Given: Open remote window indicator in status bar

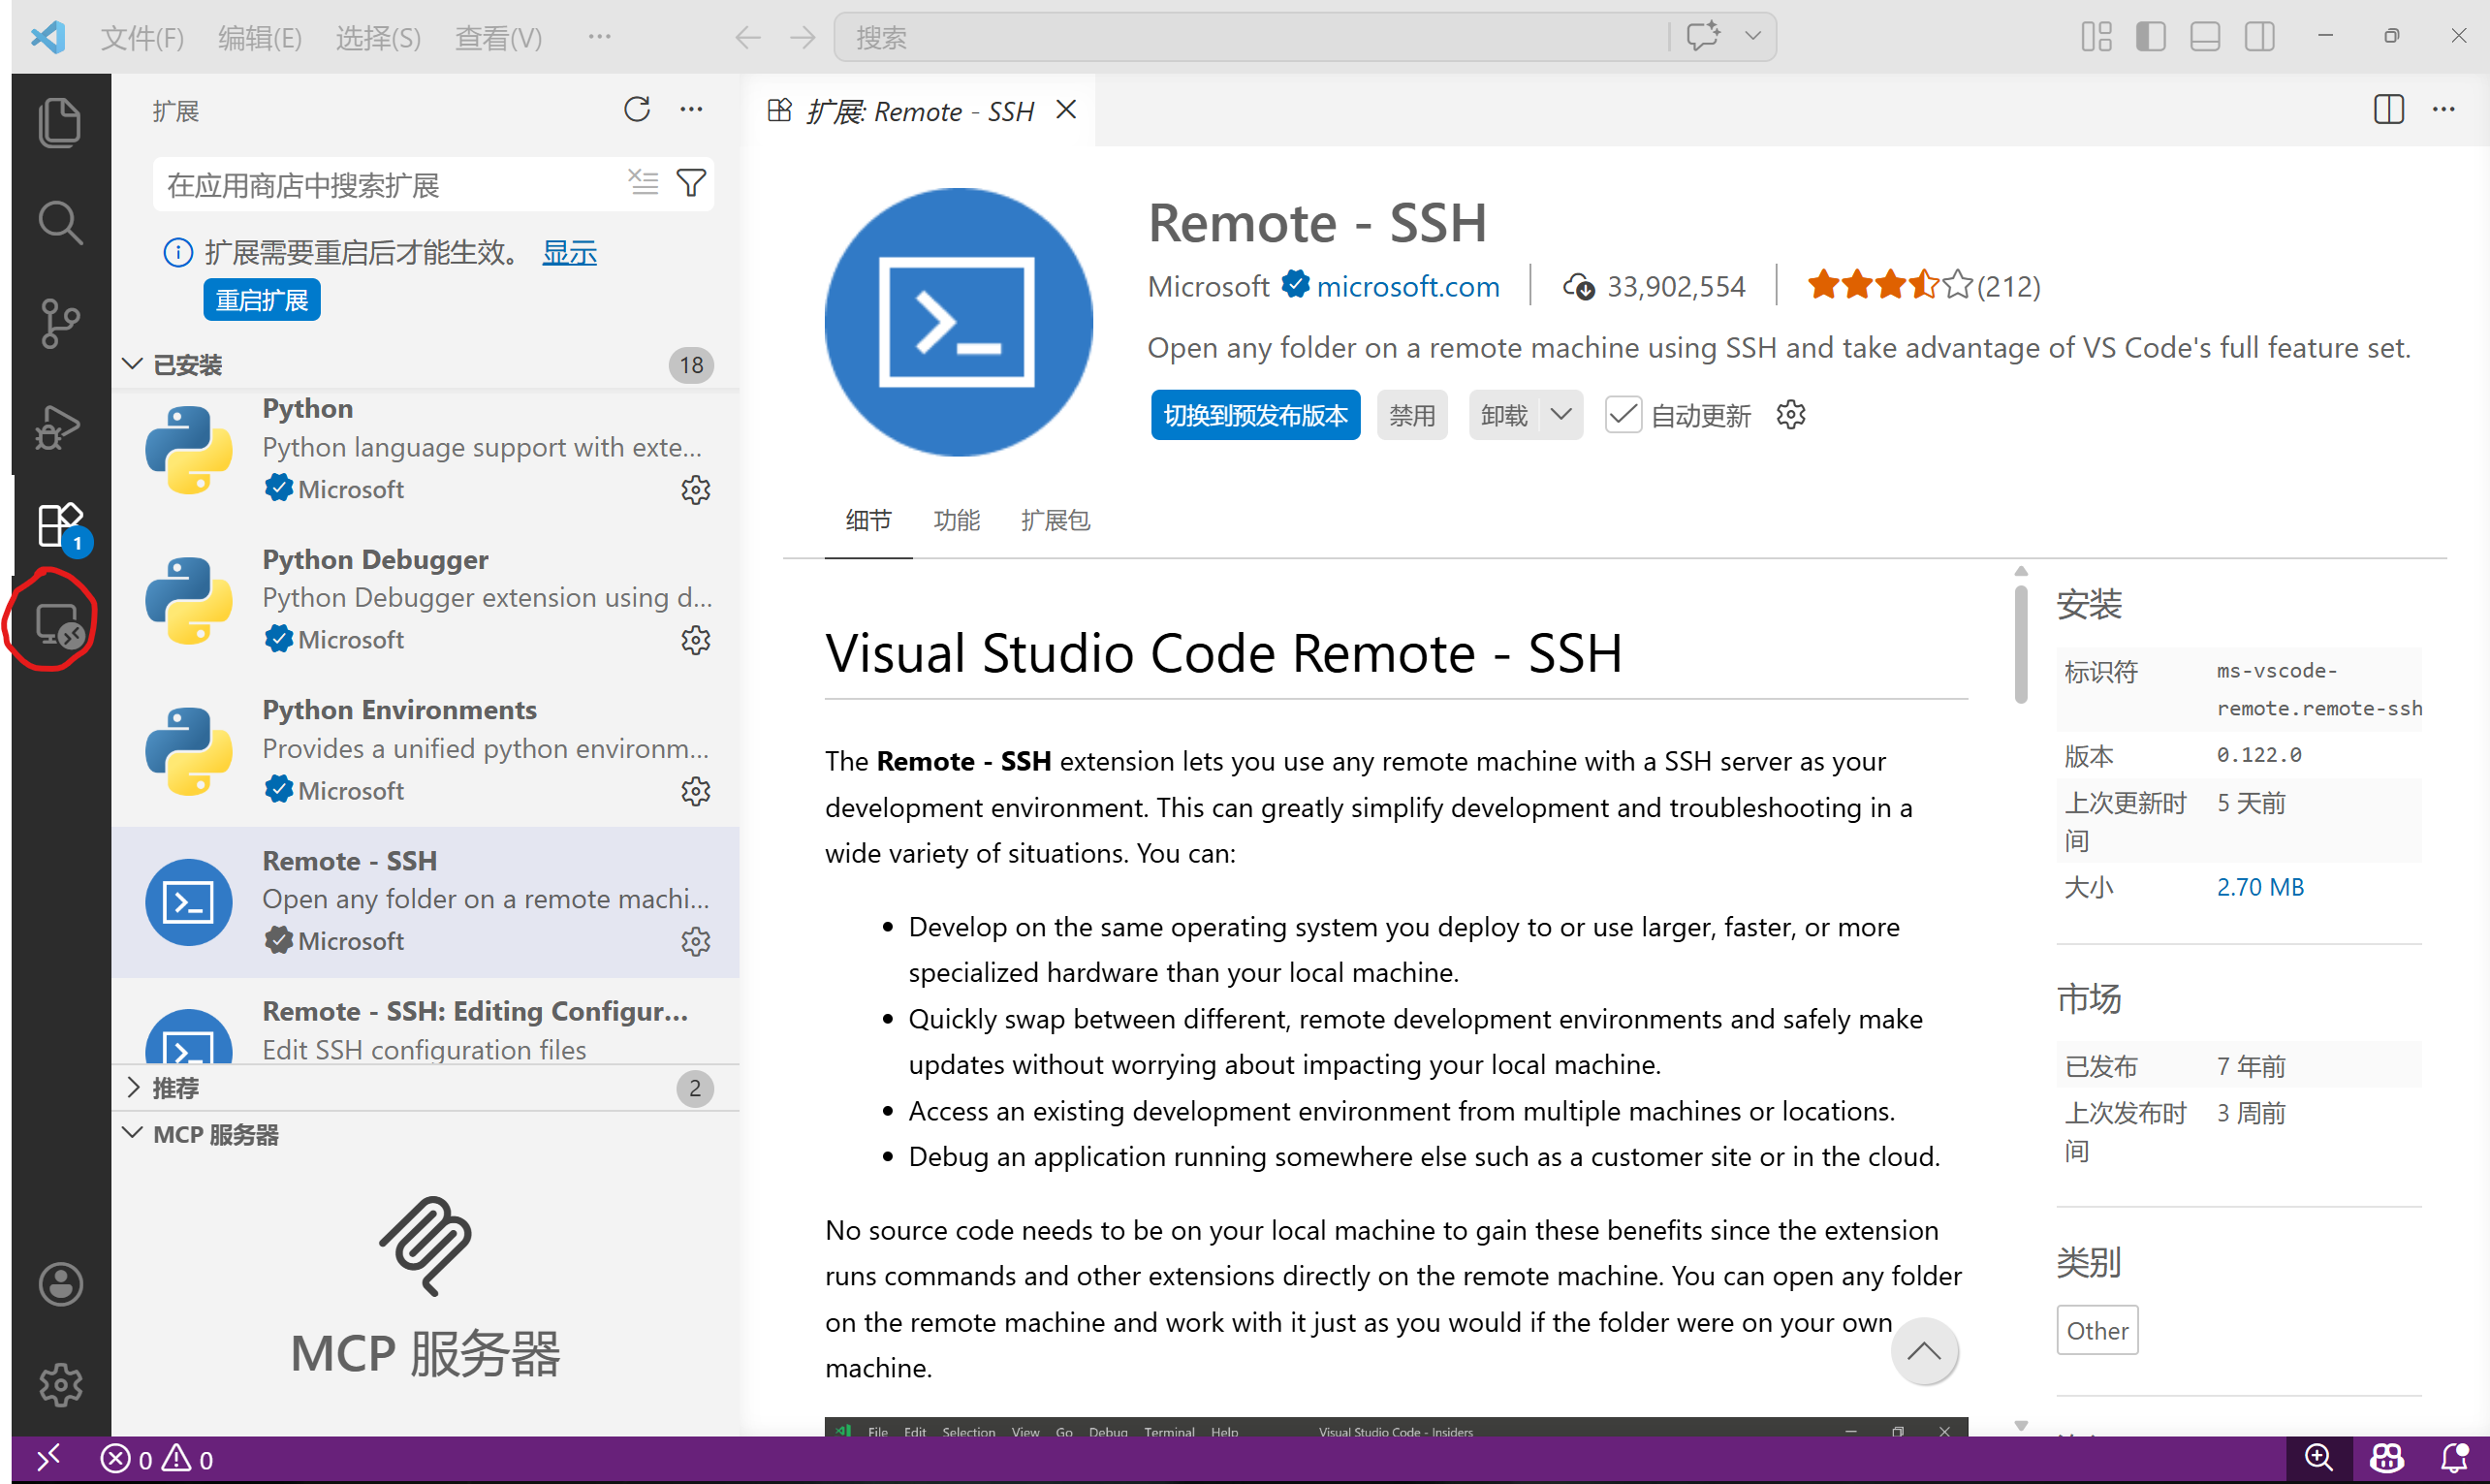Looking at the screenshot, I should 48,1459.
